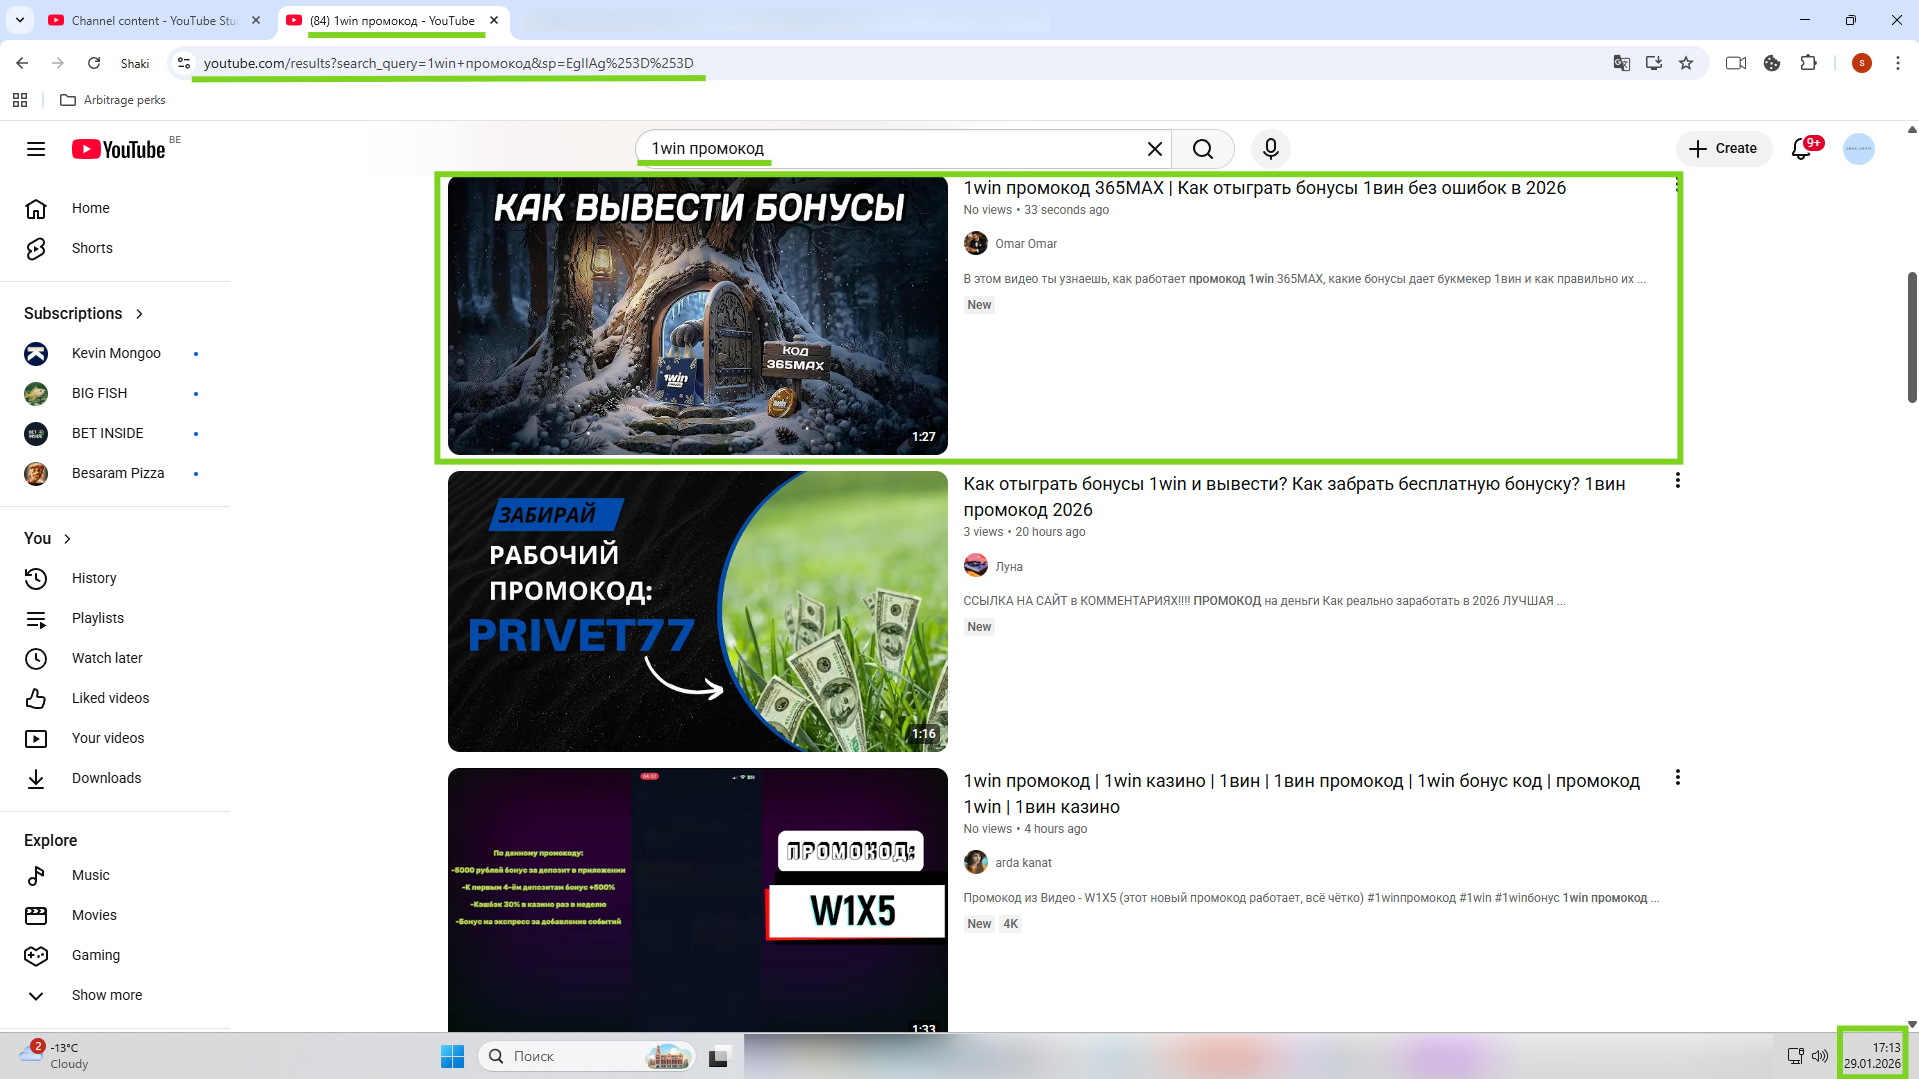Select the 1win промокод YouTube tab
The image size is (1919, 1079).
393,20
